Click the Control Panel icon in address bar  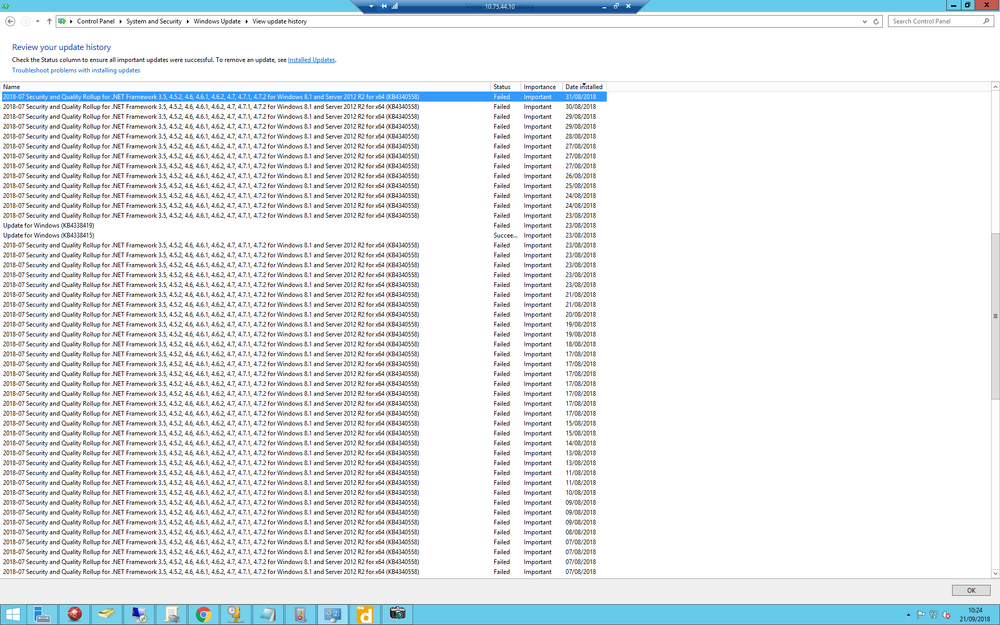coord(62,21)
